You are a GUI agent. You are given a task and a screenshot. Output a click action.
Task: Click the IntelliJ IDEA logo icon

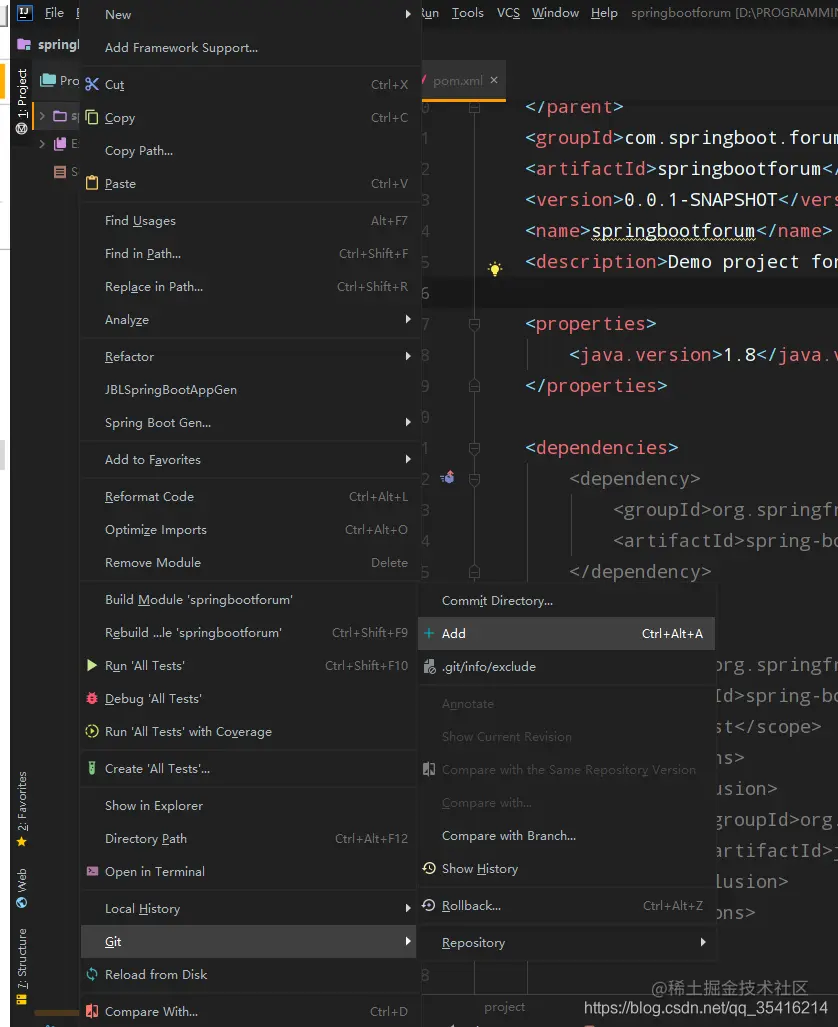(x=24, y=12)
